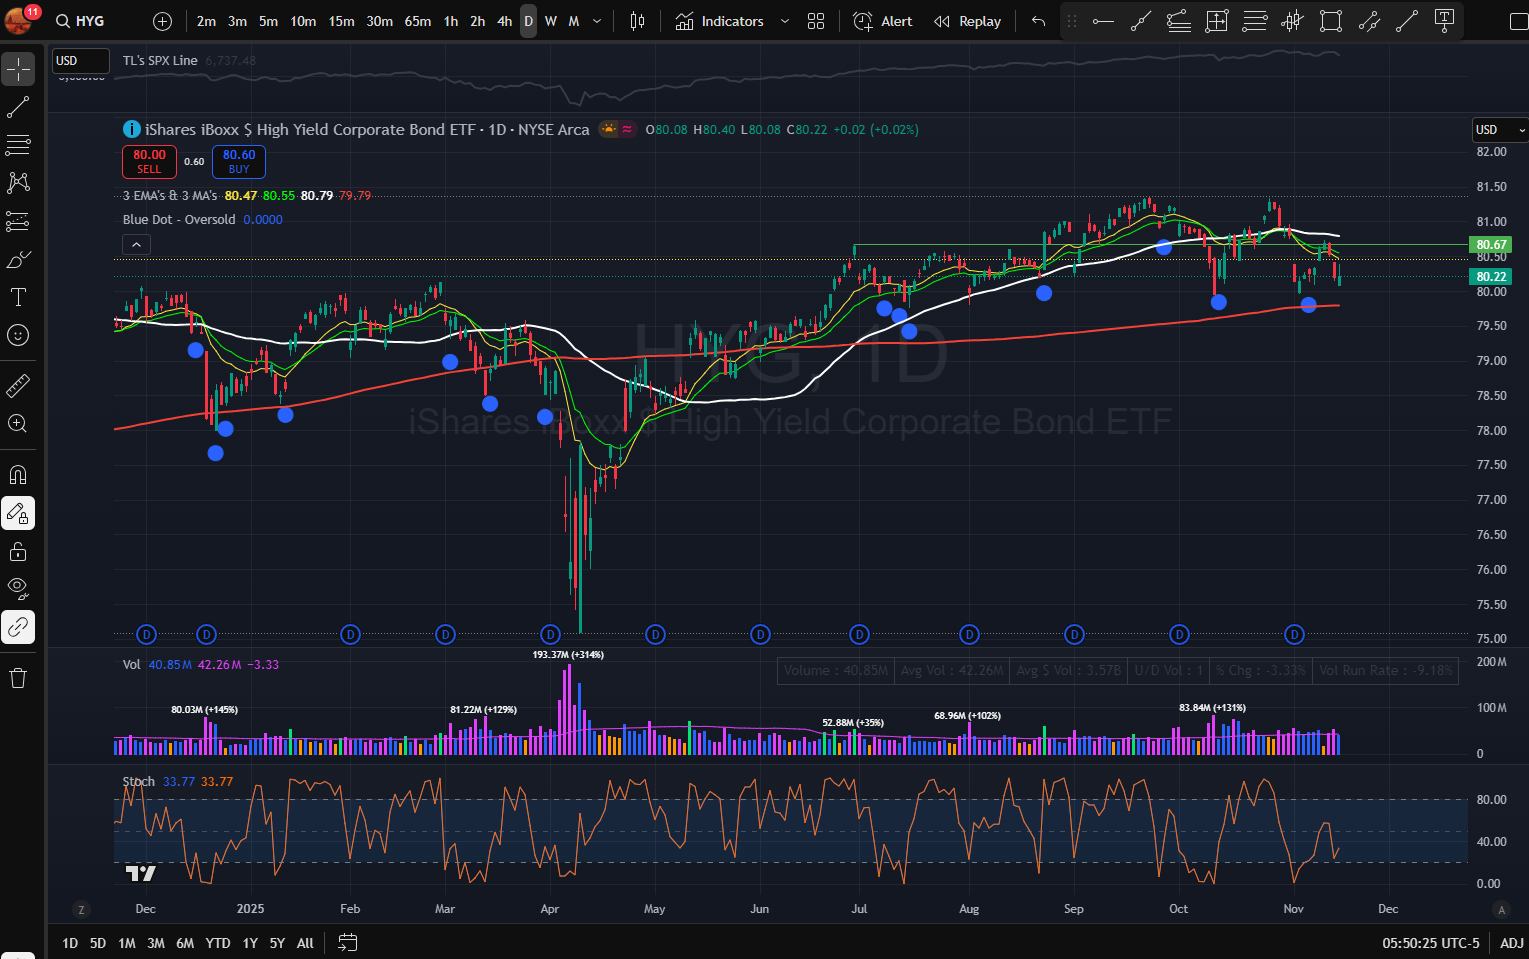Create an Alert from the toolbar
Screen dimensions: 1529x959
(x=883, y=21)
